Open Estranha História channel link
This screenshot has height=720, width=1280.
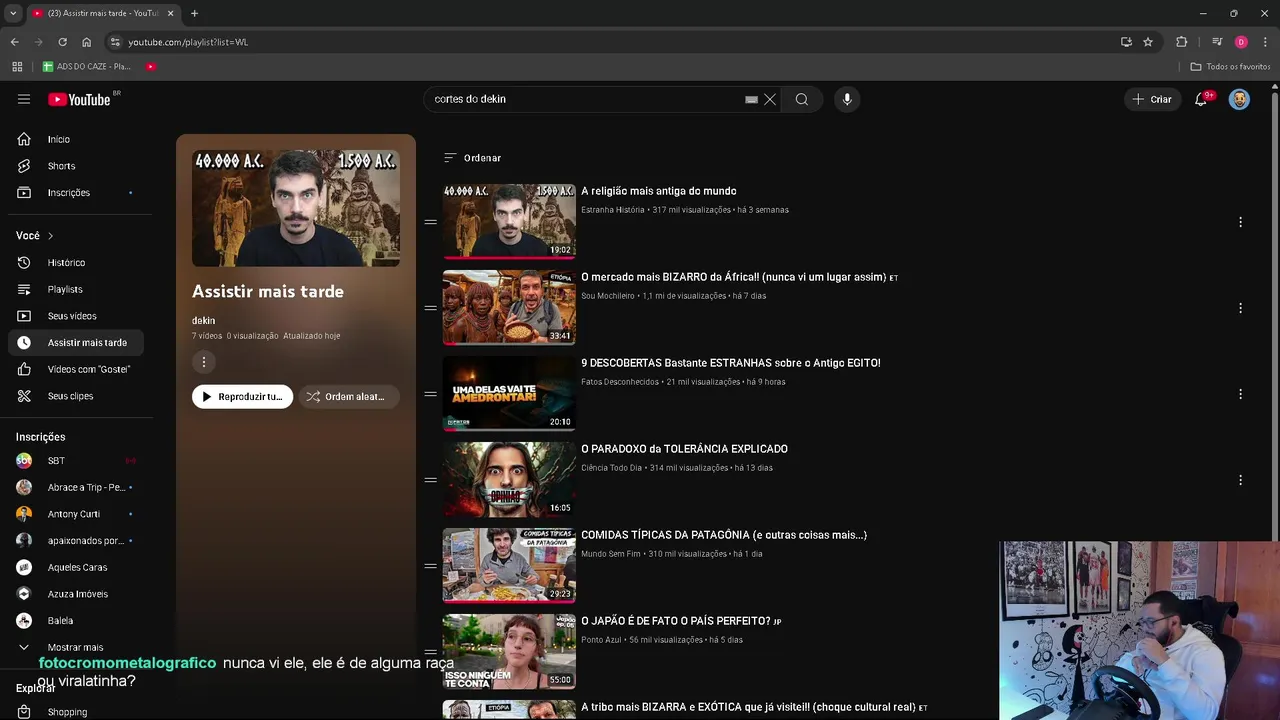click(613, 210)
